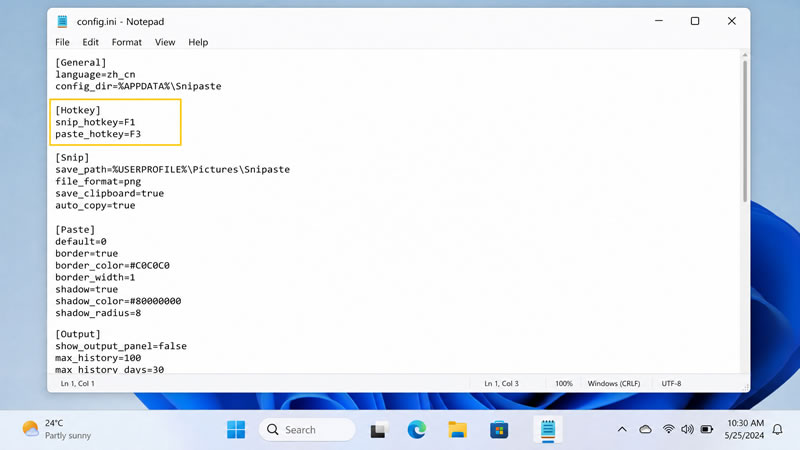The image size is (800, 450).
Task: Open the Edit menu
Action: coord(90,42)
